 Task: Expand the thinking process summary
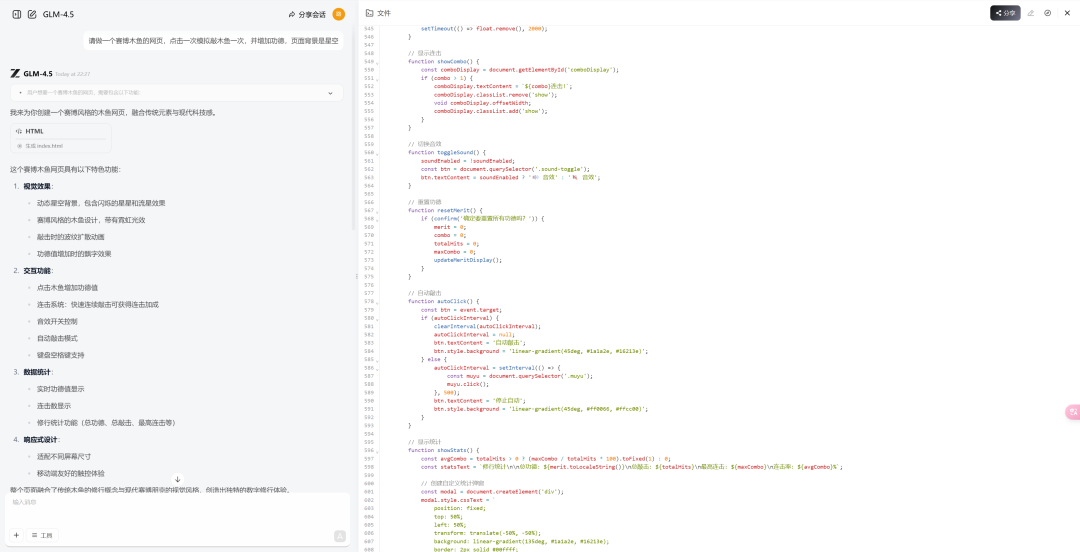[x=330, y=92]
